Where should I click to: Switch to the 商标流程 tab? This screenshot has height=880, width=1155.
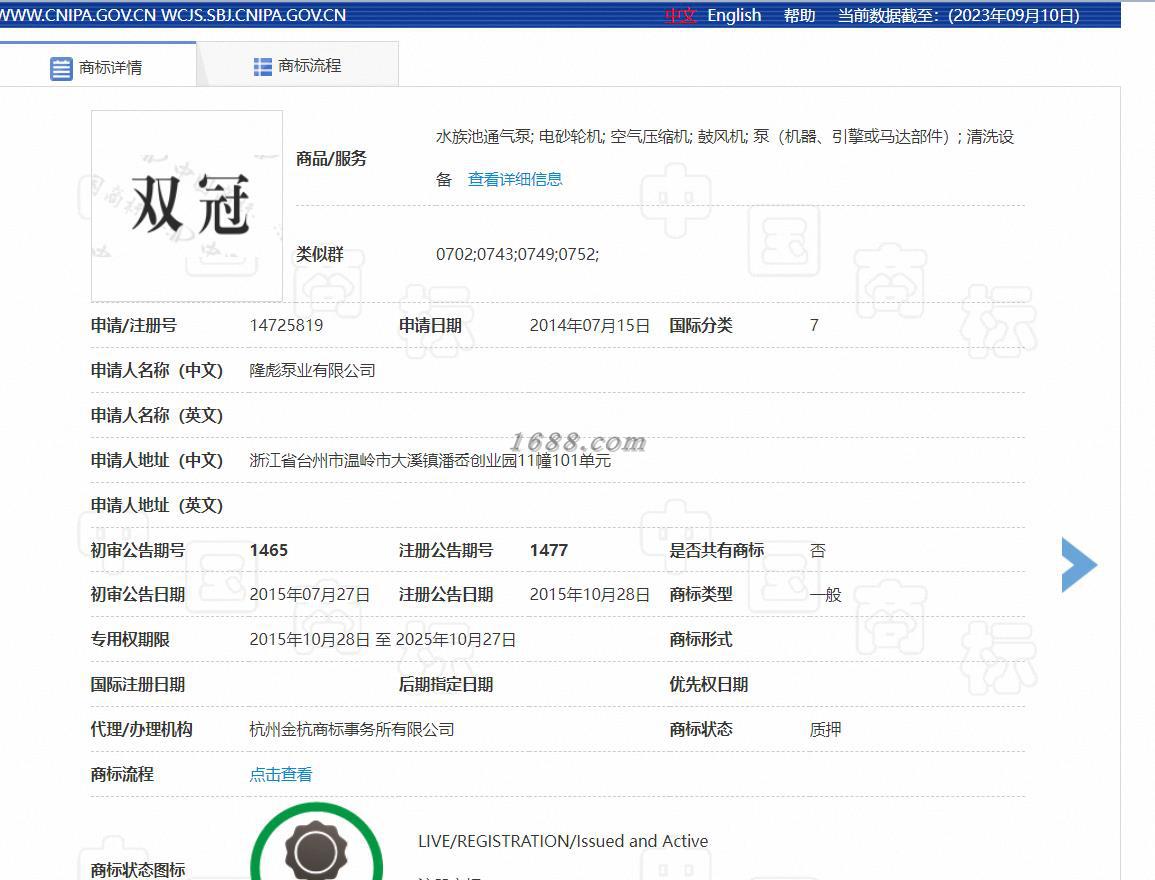(298, 66)
